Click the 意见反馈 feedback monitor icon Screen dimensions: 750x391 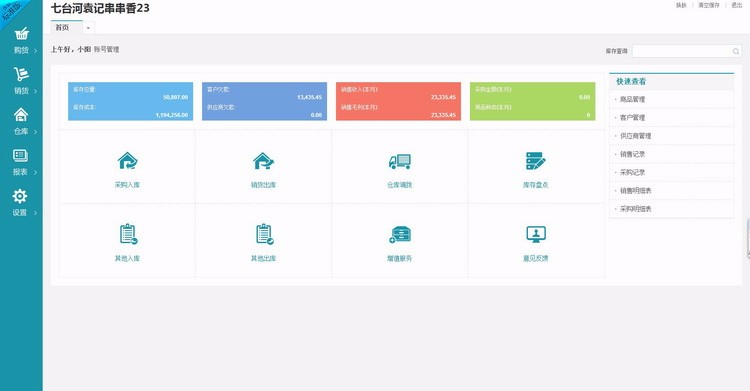(x=536, y=234)
